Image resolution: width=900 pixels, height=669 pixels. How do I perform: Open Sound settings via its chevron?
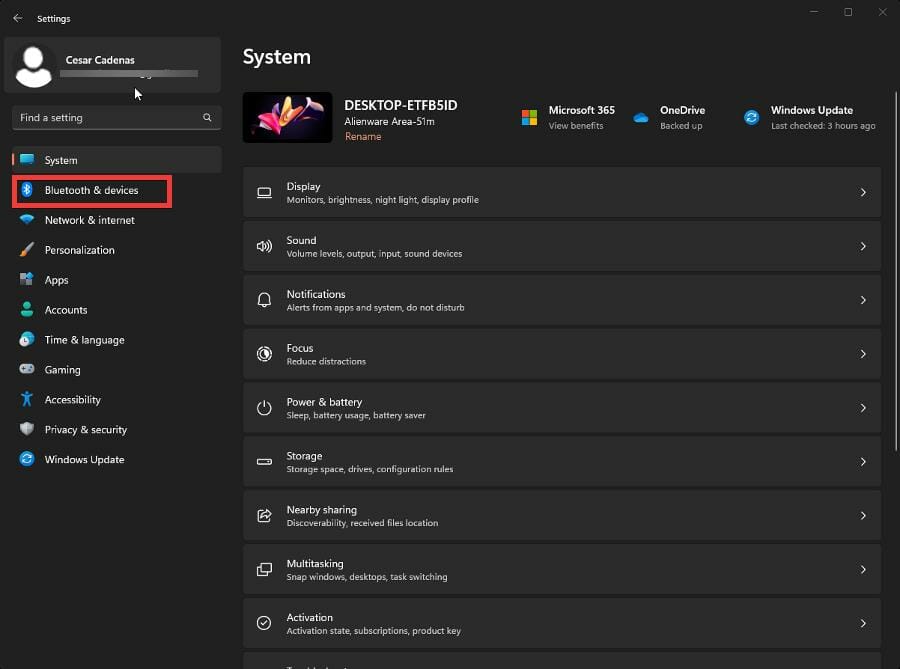[863, 246]
